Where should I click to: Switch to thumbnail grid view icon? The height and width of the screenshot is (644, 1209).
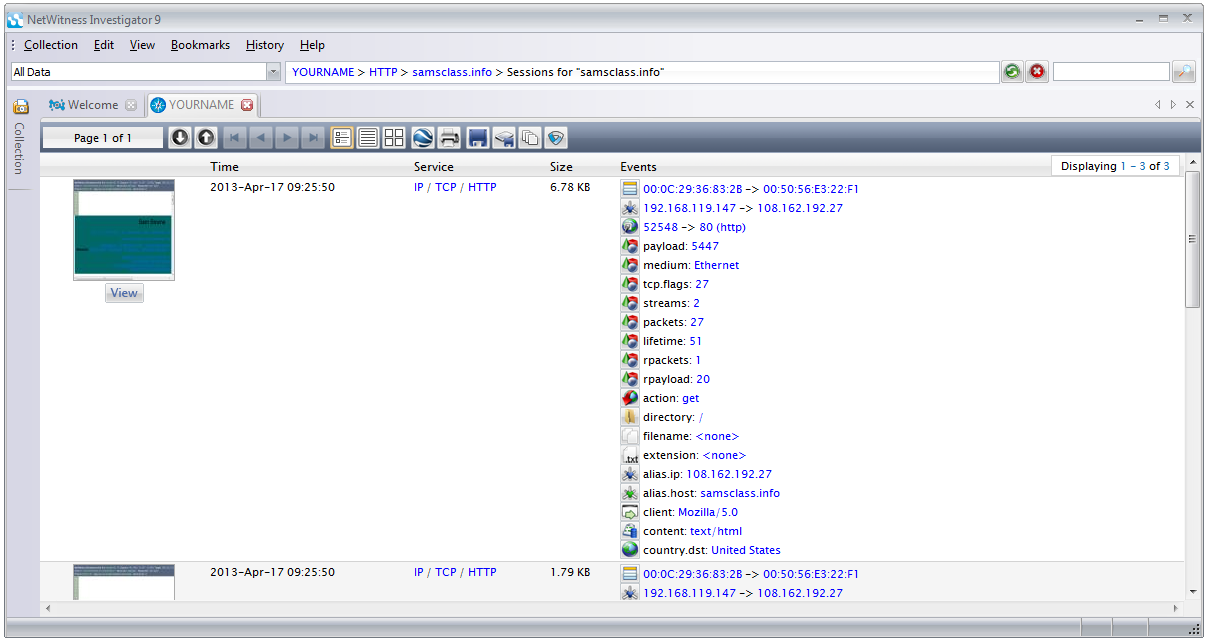tap(394, 138)
